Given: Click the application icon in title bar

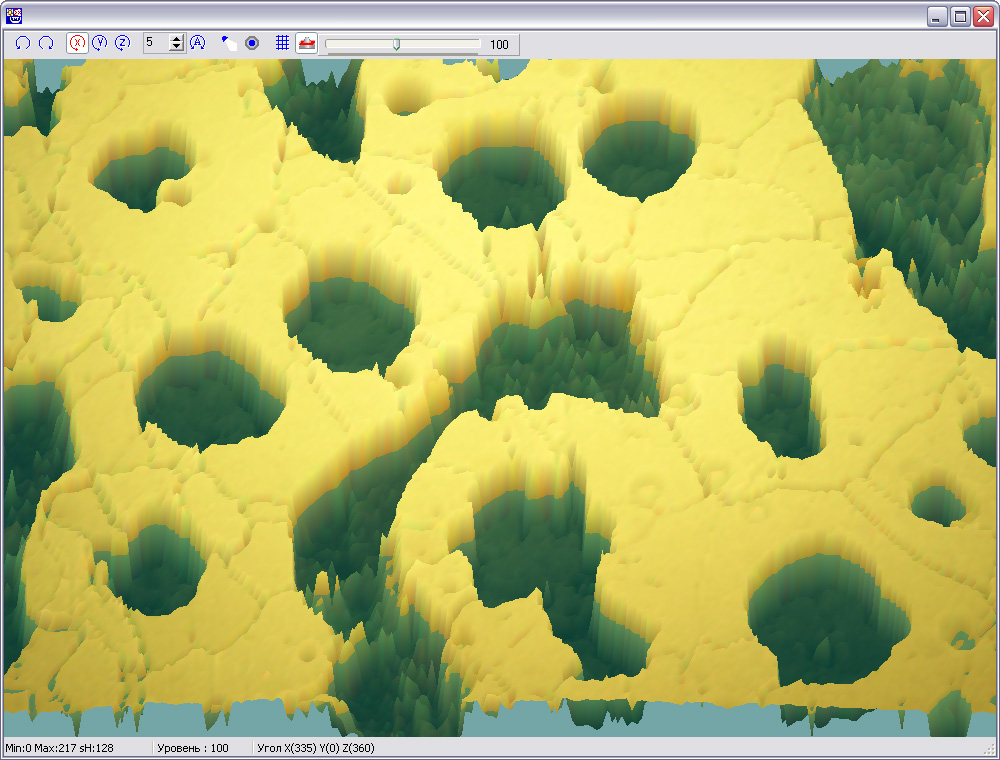Looking at the screenshot, I should (x=13, y=16).
